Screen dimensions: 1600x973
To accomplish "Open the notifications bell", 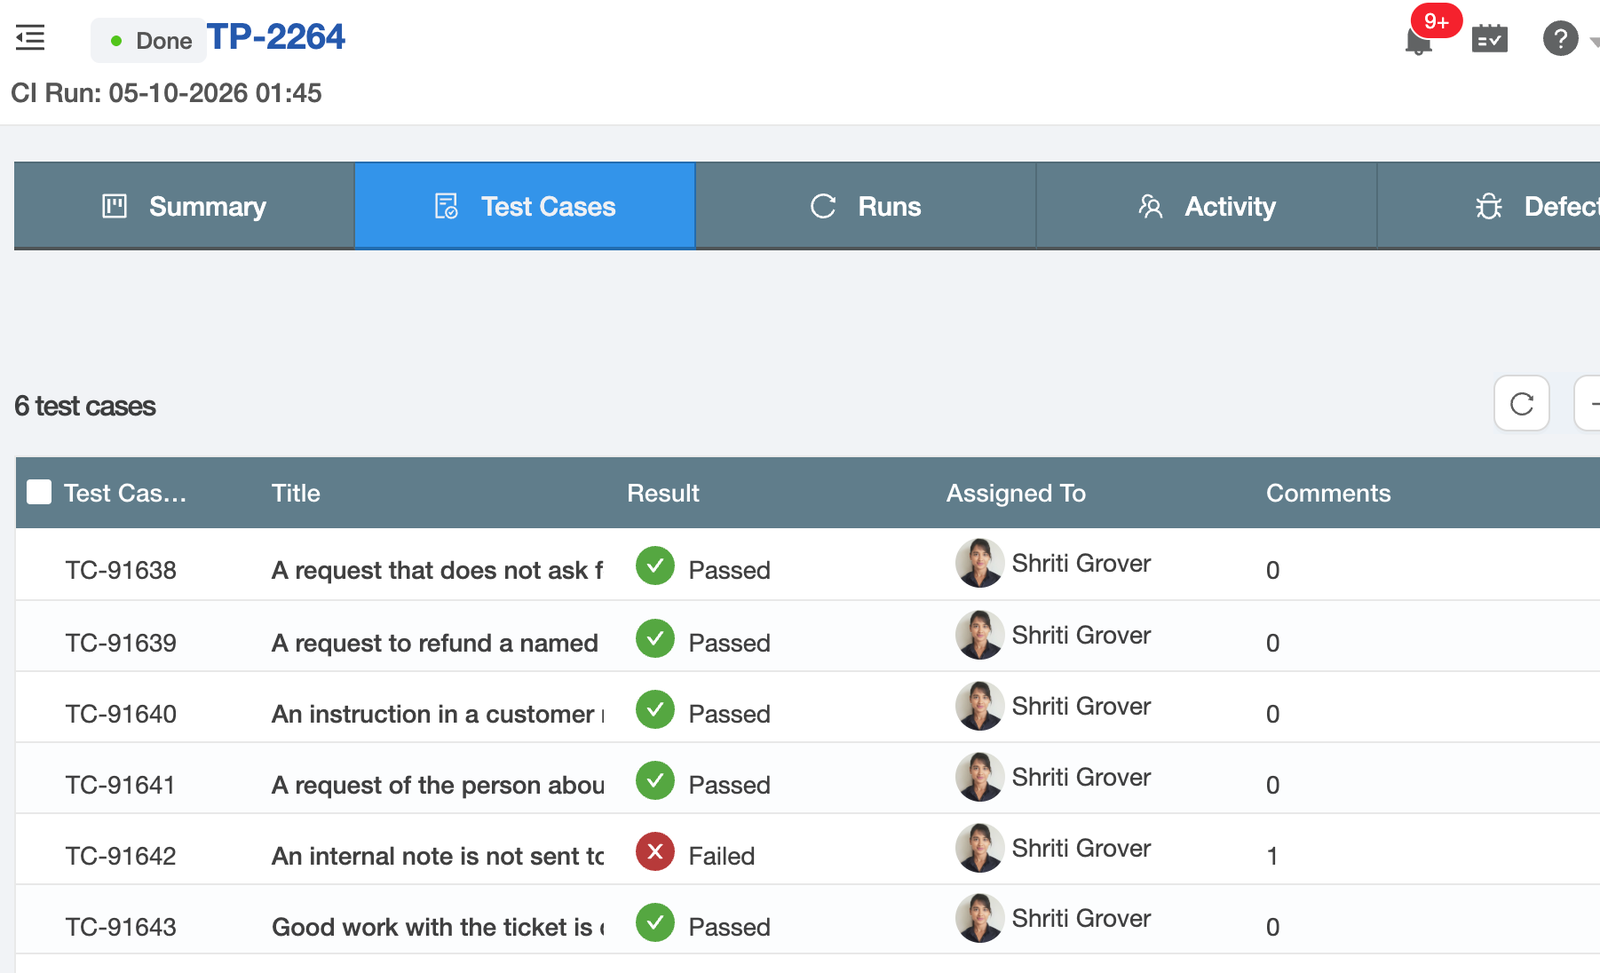I will (1418, 41).
